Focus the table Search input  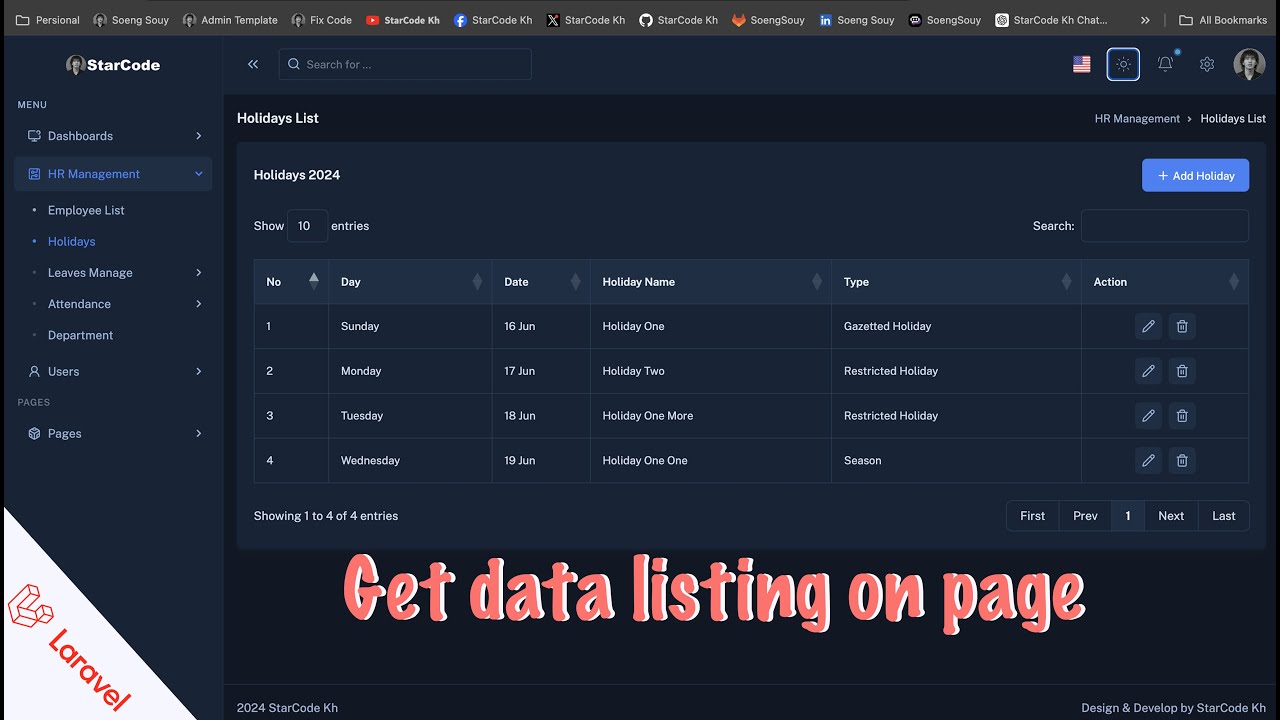(x=1165, y=226)
